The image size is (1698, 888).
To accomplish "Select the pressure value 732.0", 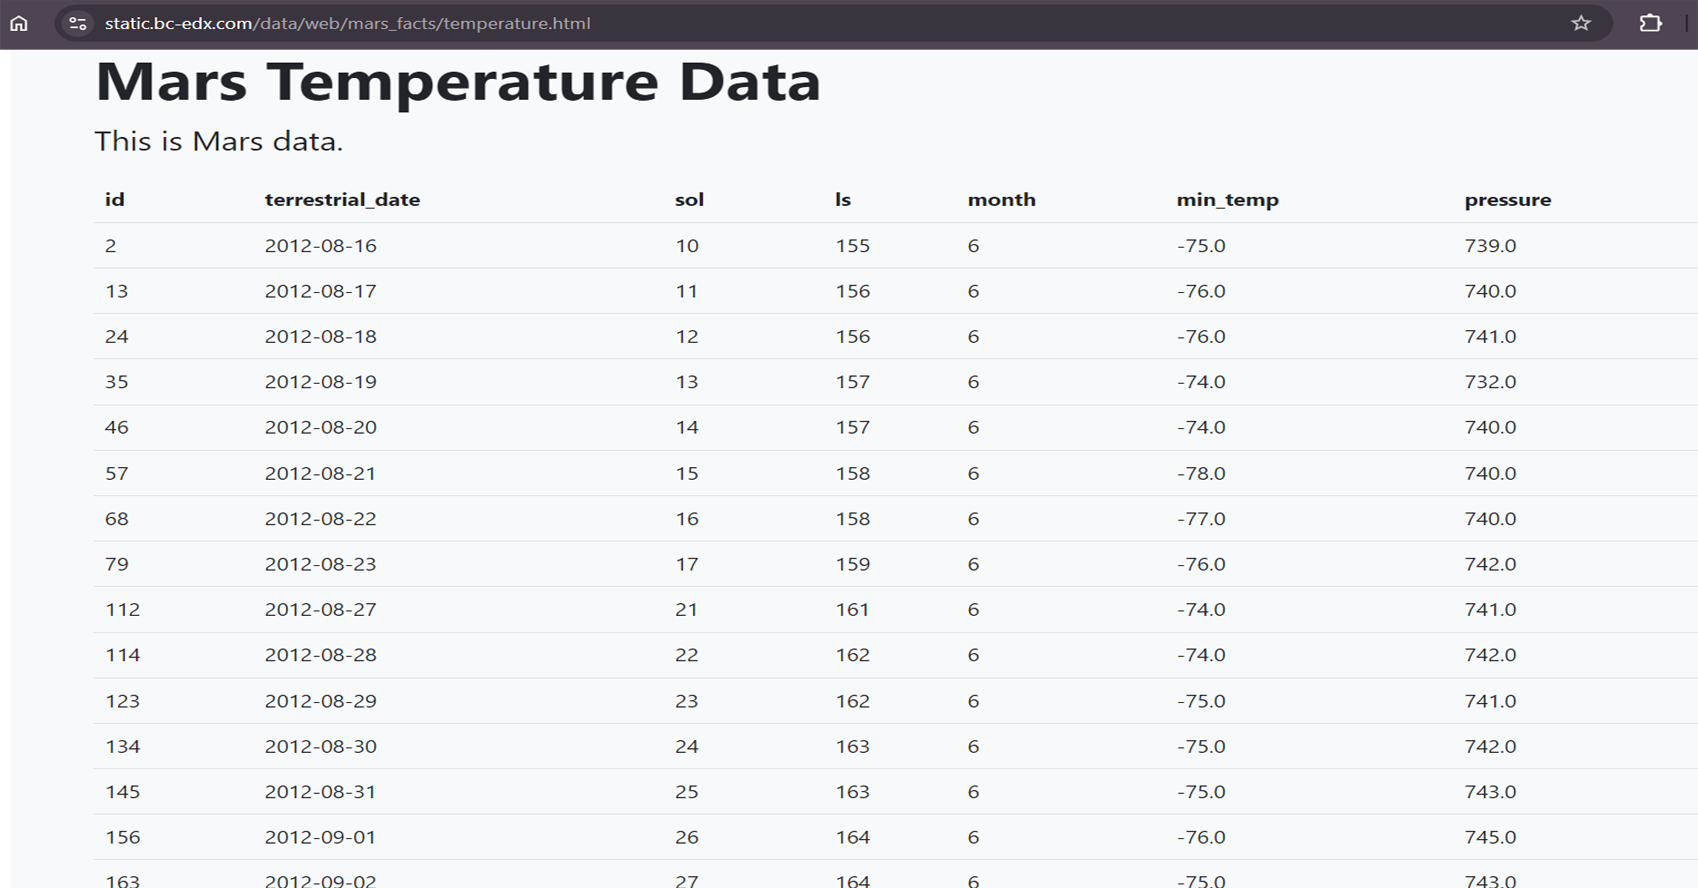I will tap(1490, 382).
